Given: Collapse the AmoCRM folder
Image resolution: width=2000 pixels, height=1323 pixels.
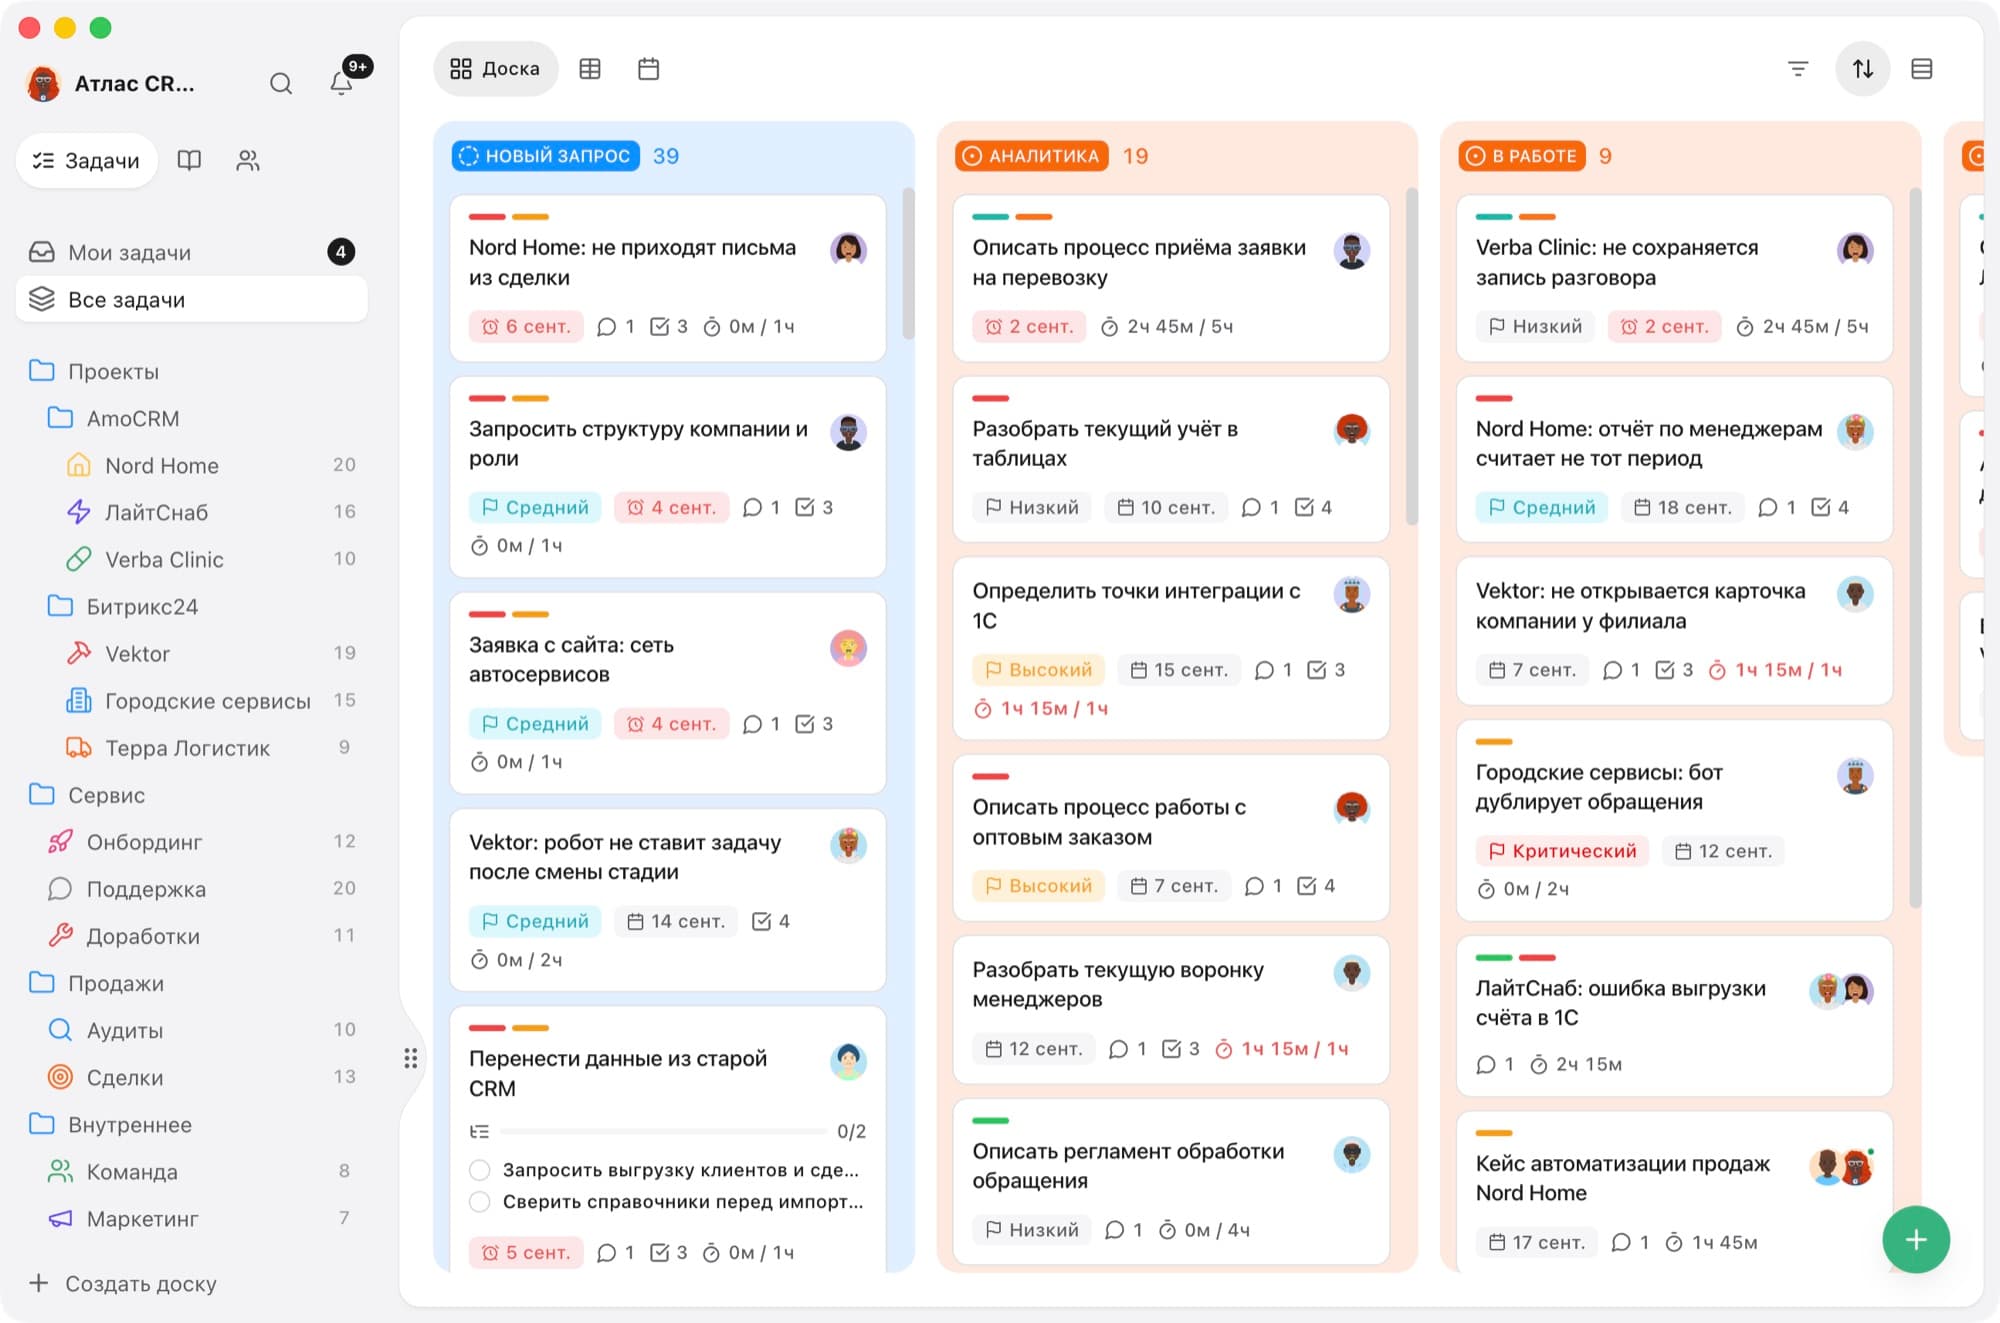Looking at the screenshot, I should point(60,418).
